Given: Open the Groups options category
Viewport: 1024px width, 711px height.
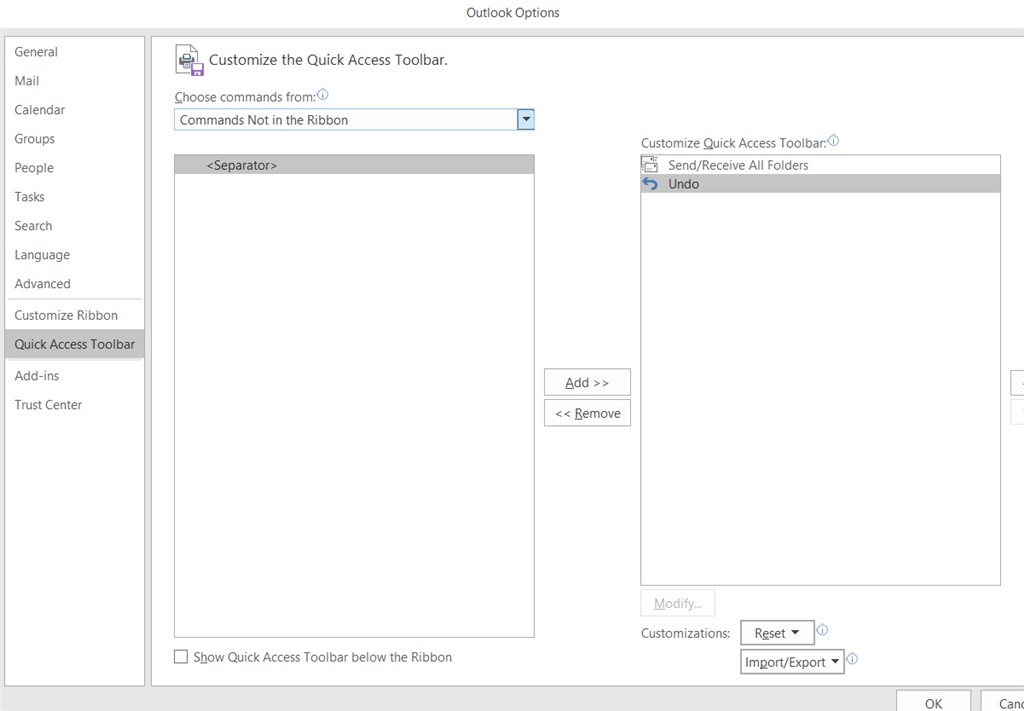Looking at the screenshot, I should 74,139.
